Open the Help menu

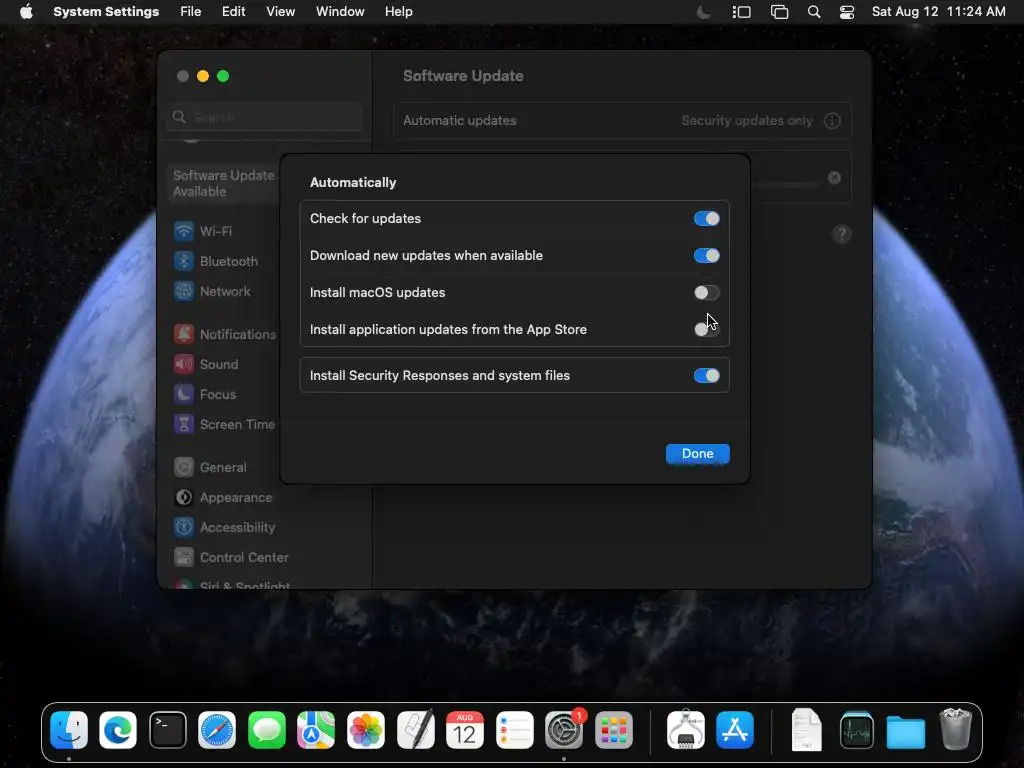click(398, 12)
